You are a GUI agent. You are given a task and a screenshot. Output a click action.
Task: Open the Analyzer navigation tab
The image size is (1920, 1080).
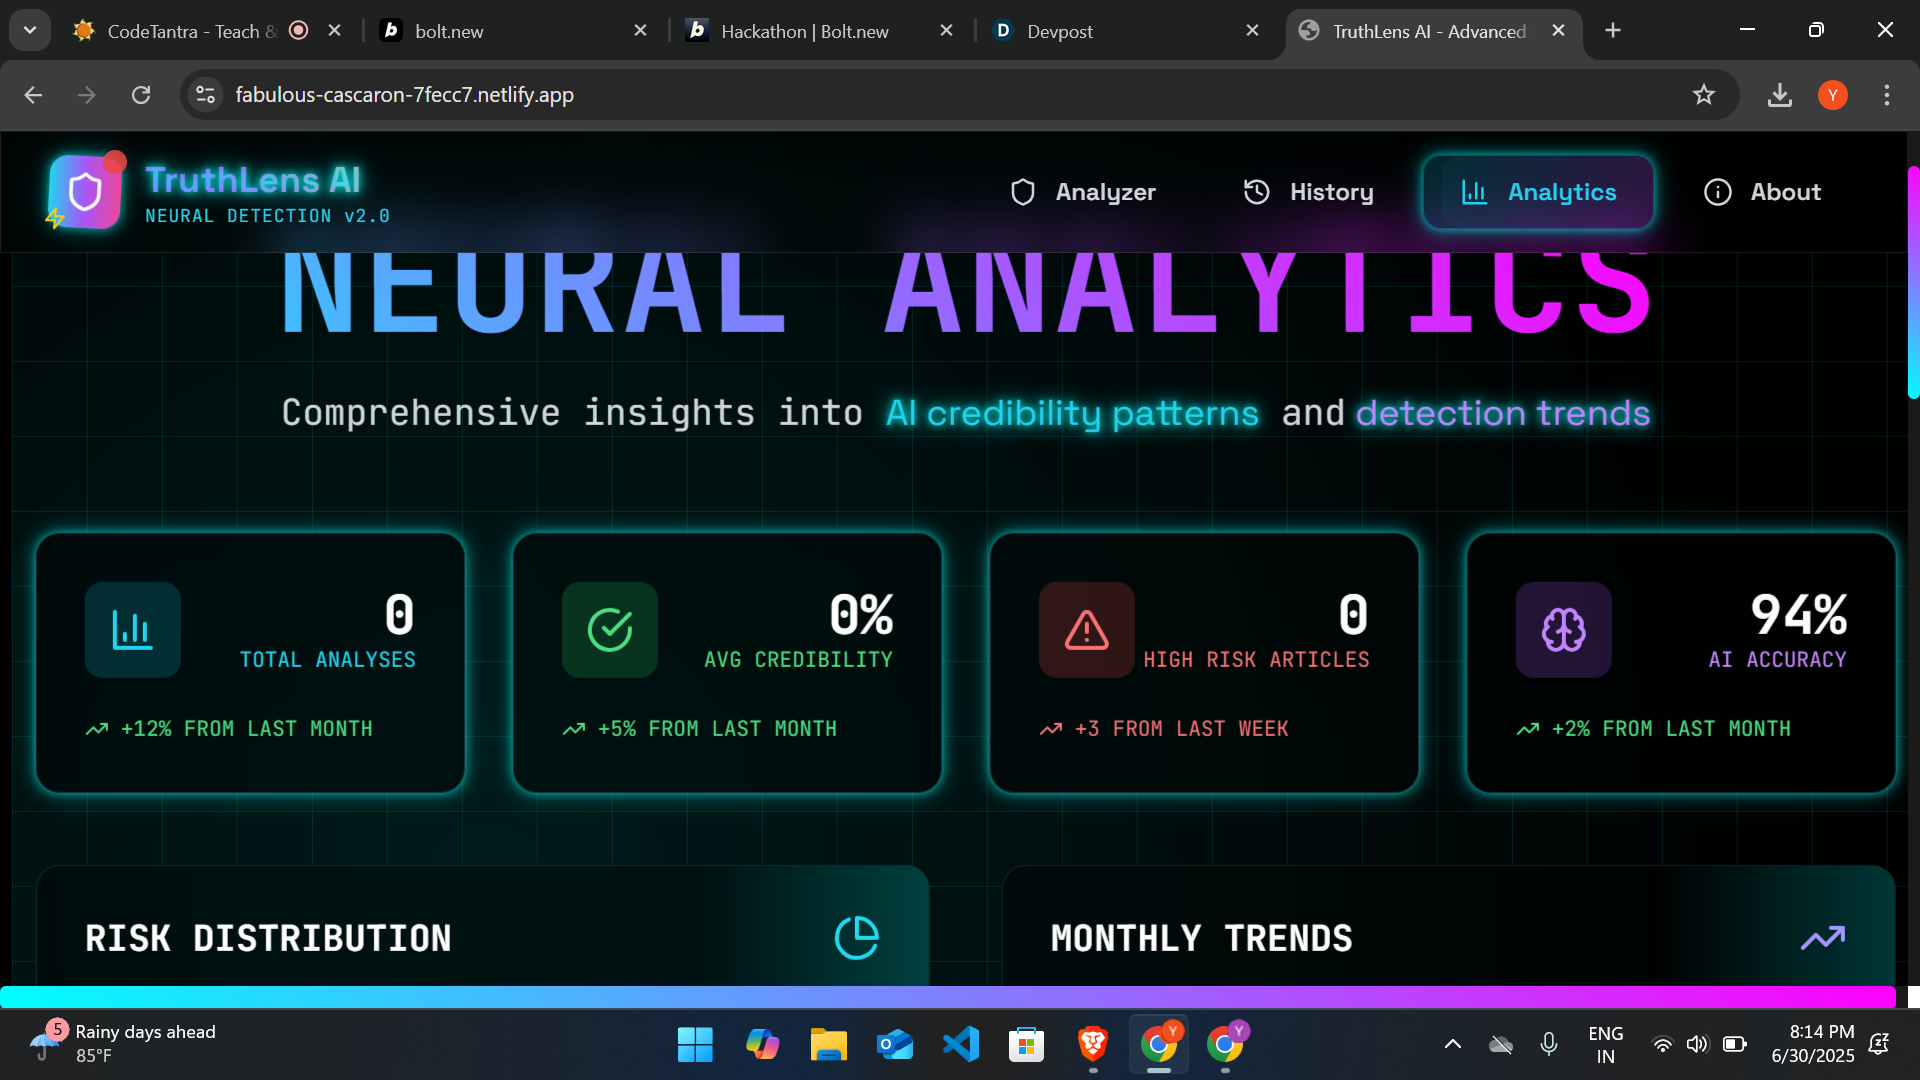coord(1083,192)
